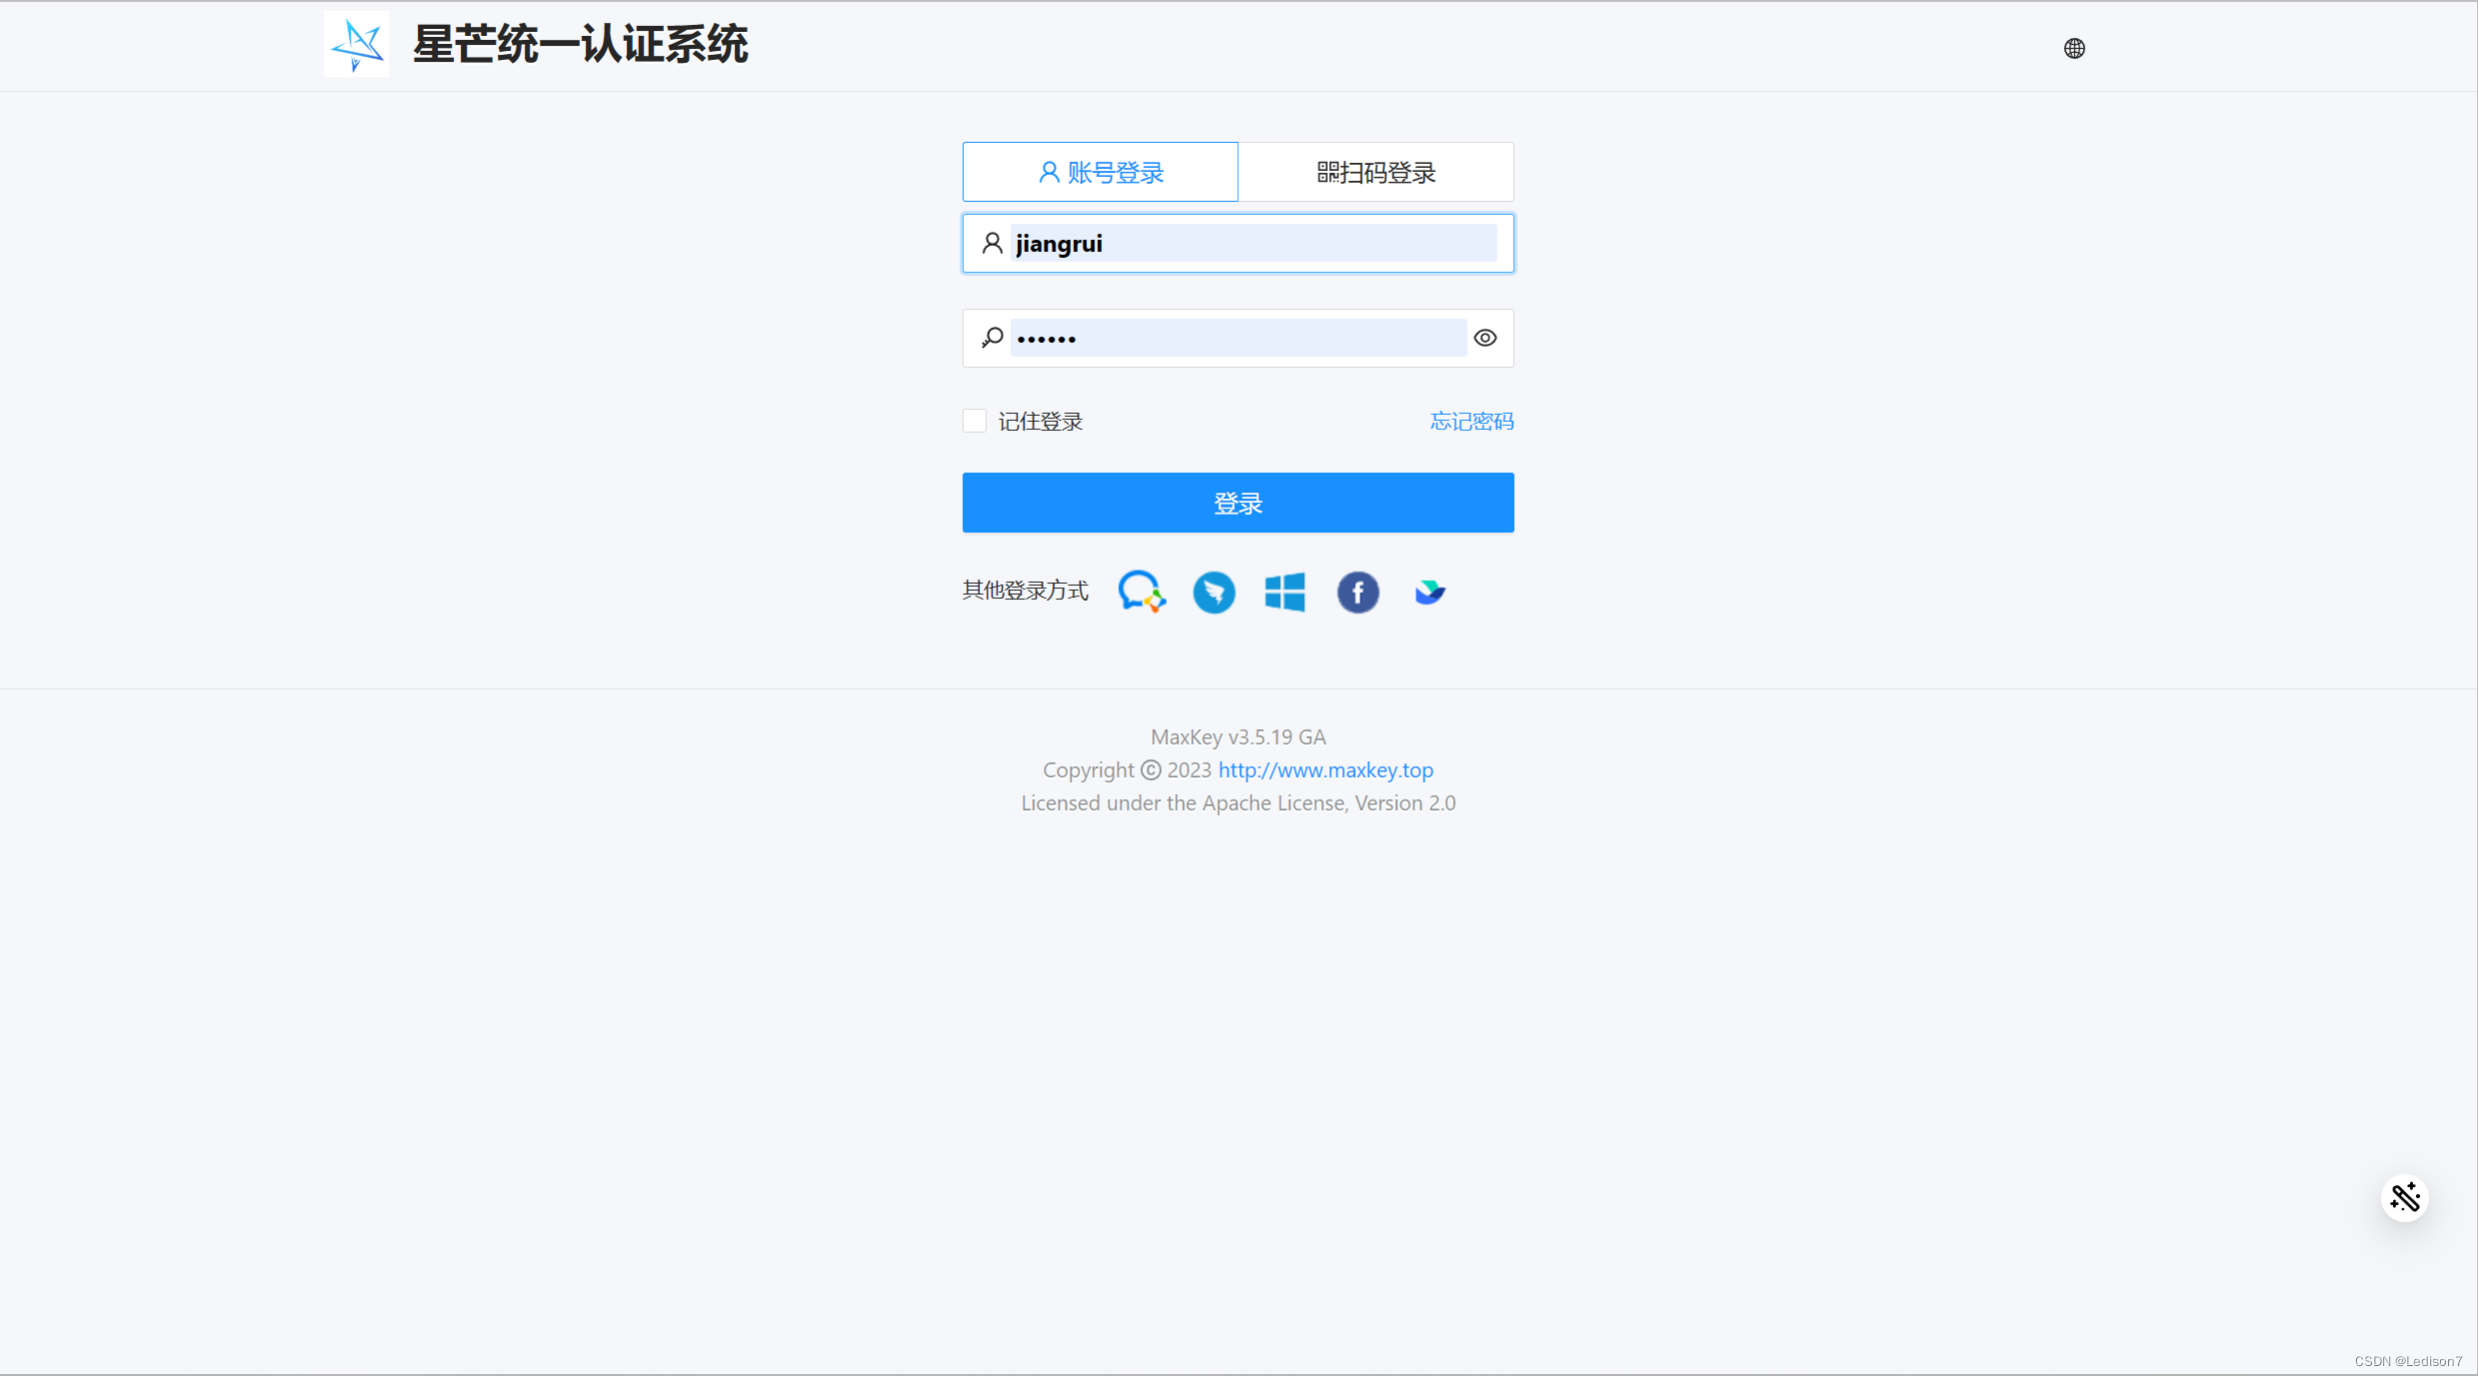
Task: Show the password with the eye toggle
Action: tap(1484, 338)
